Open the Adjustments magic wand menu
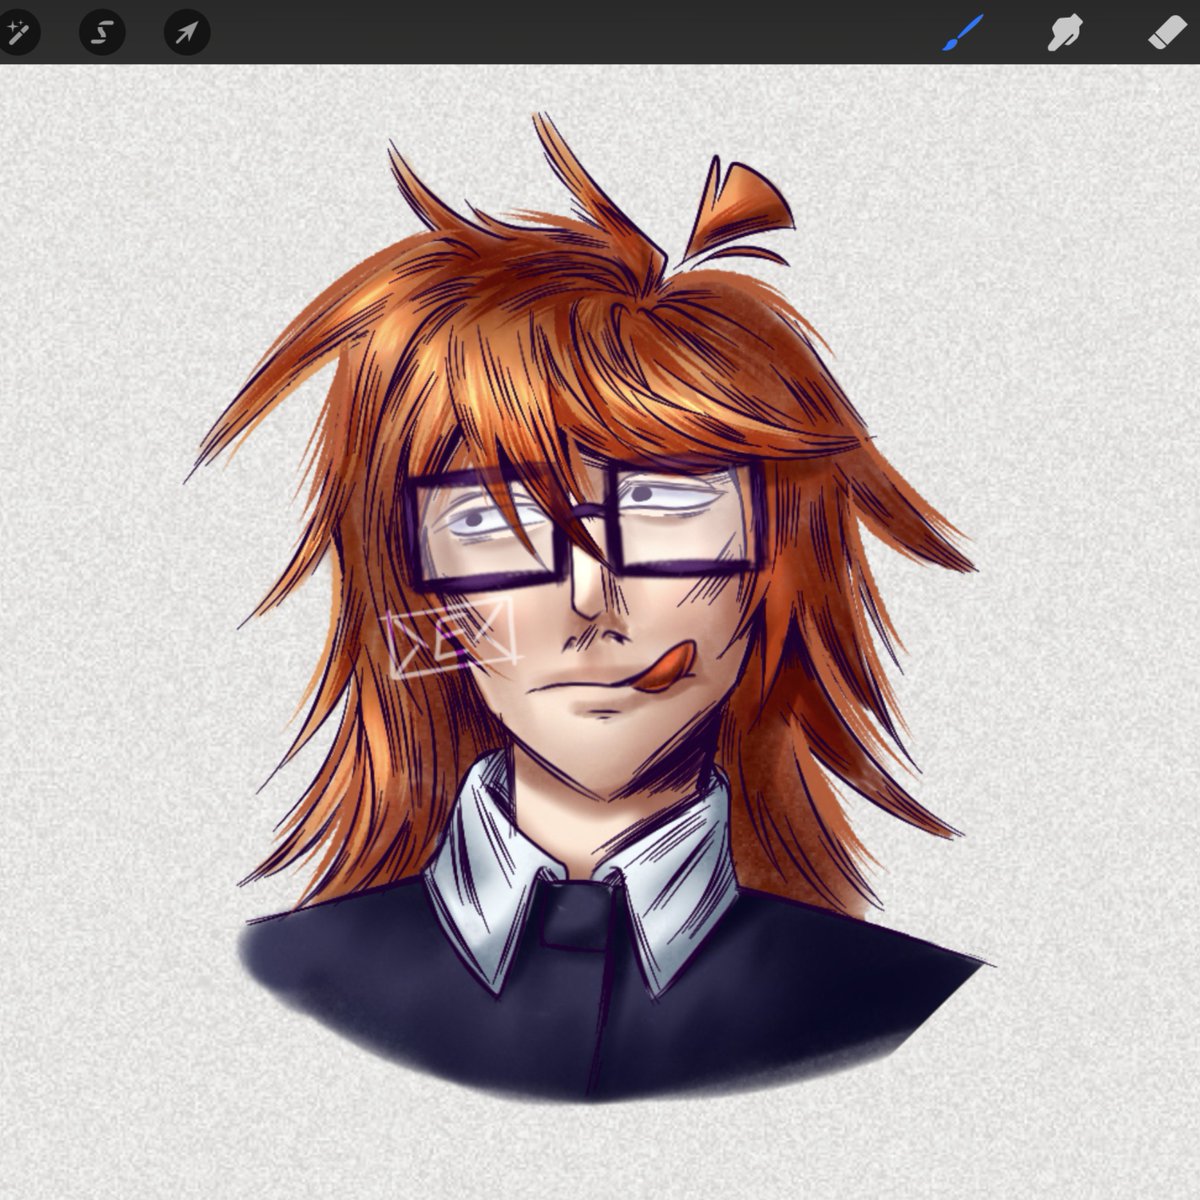The height and width of the screenshot is (1200, 1200). pos(17,33)
